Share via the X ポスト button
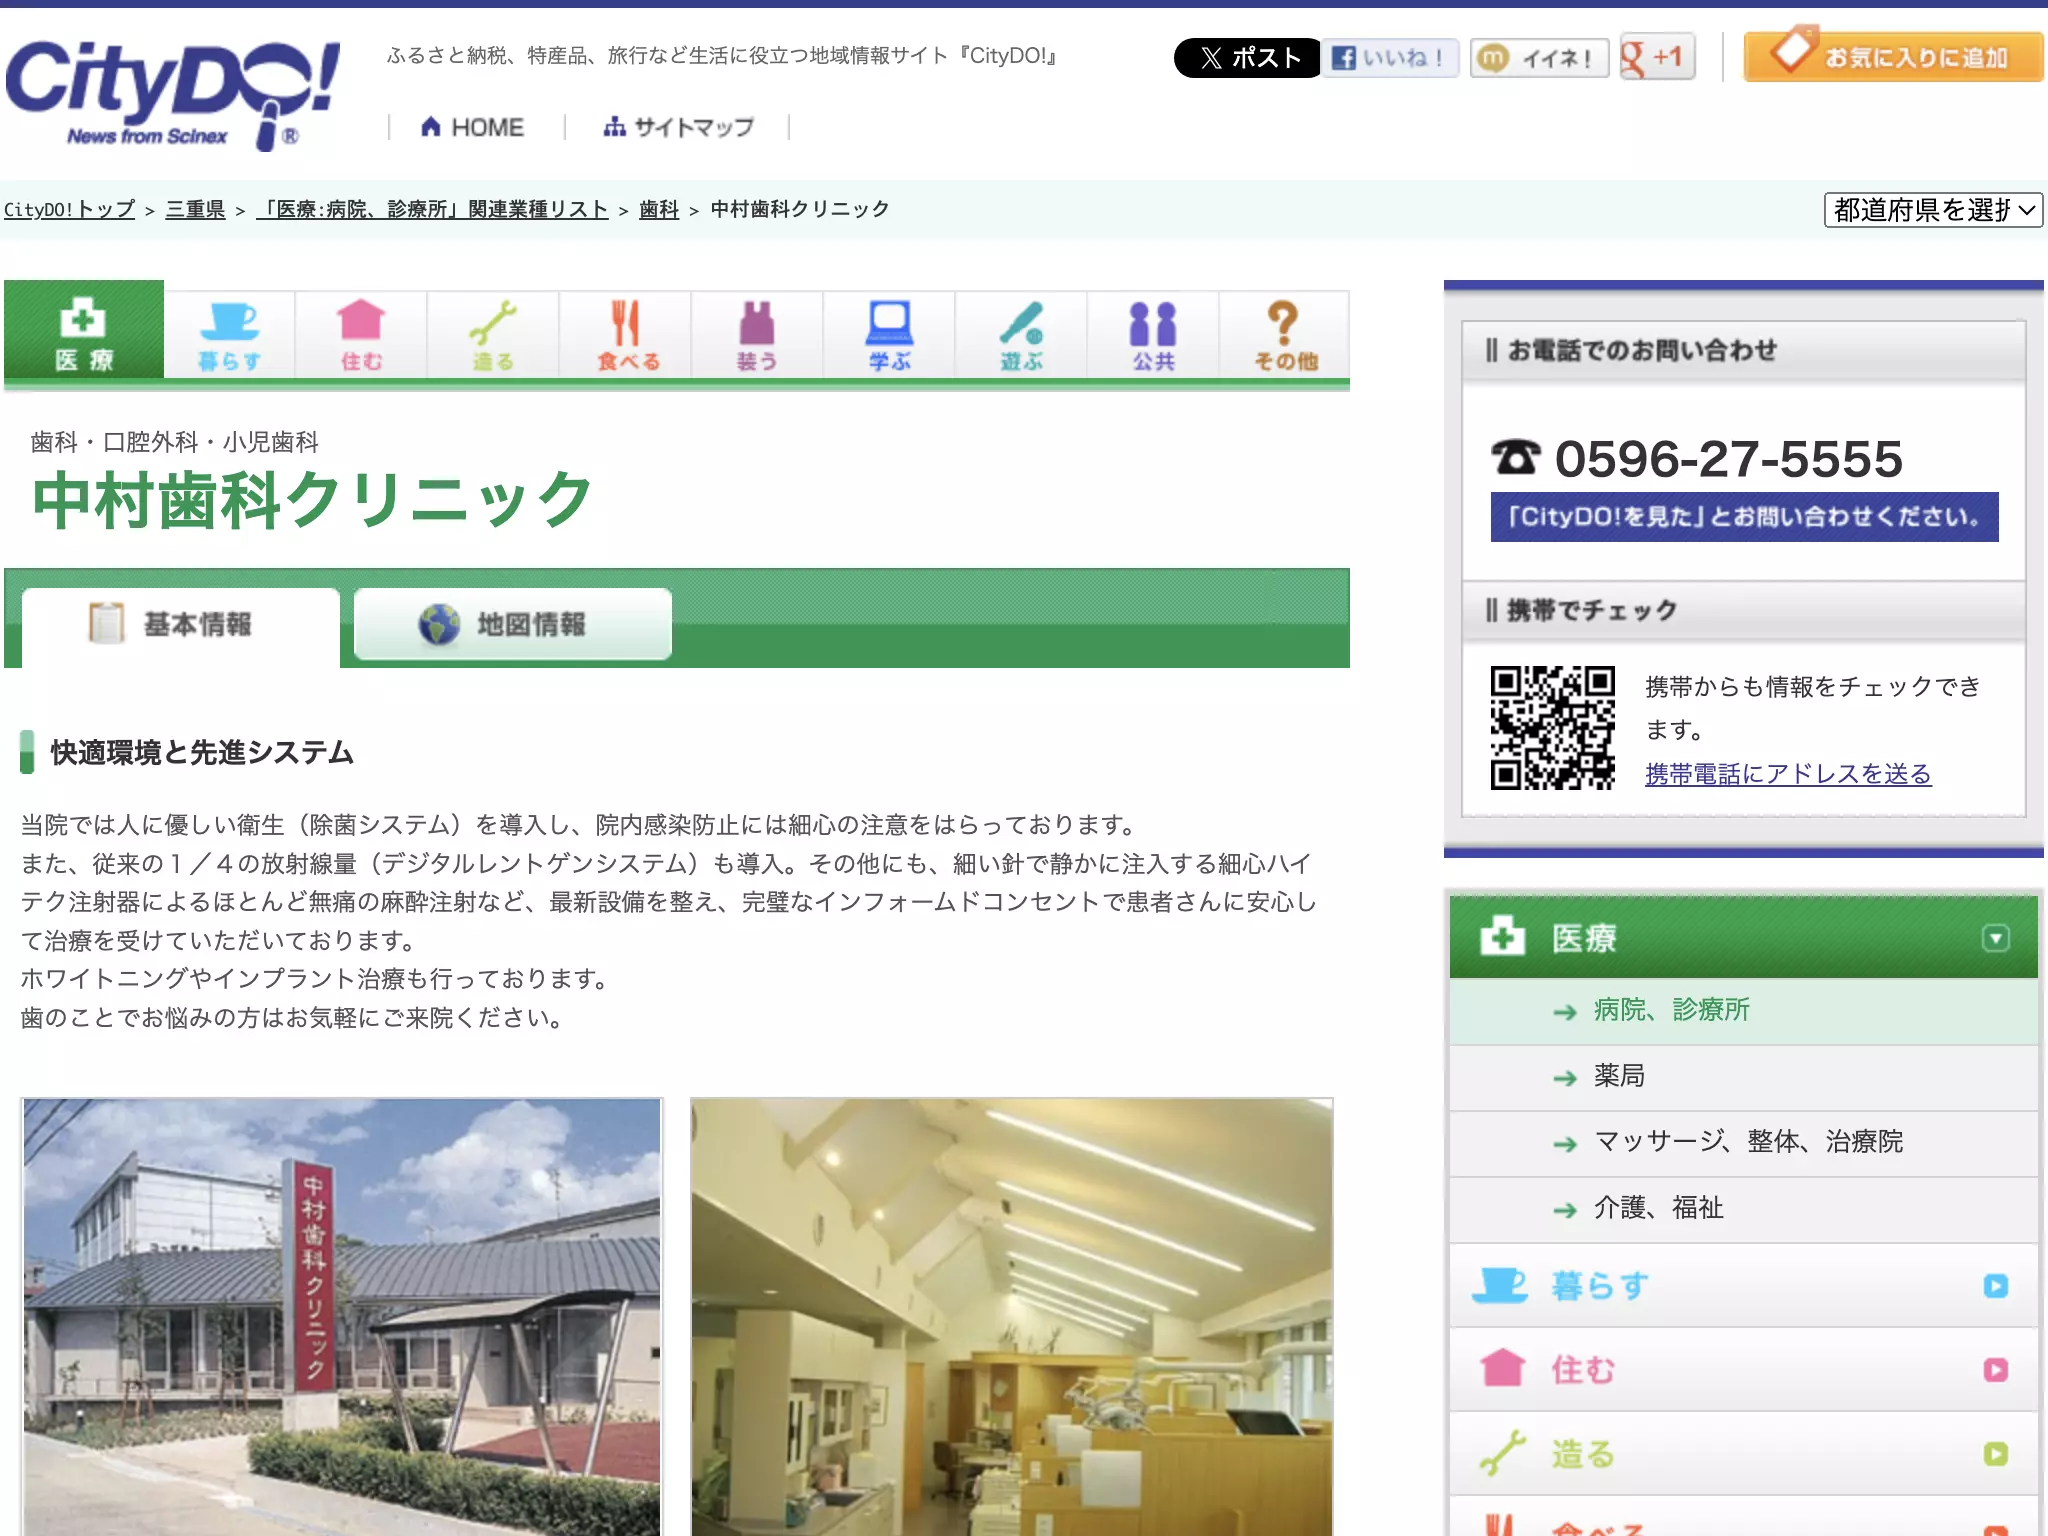 click(1247, 58)
